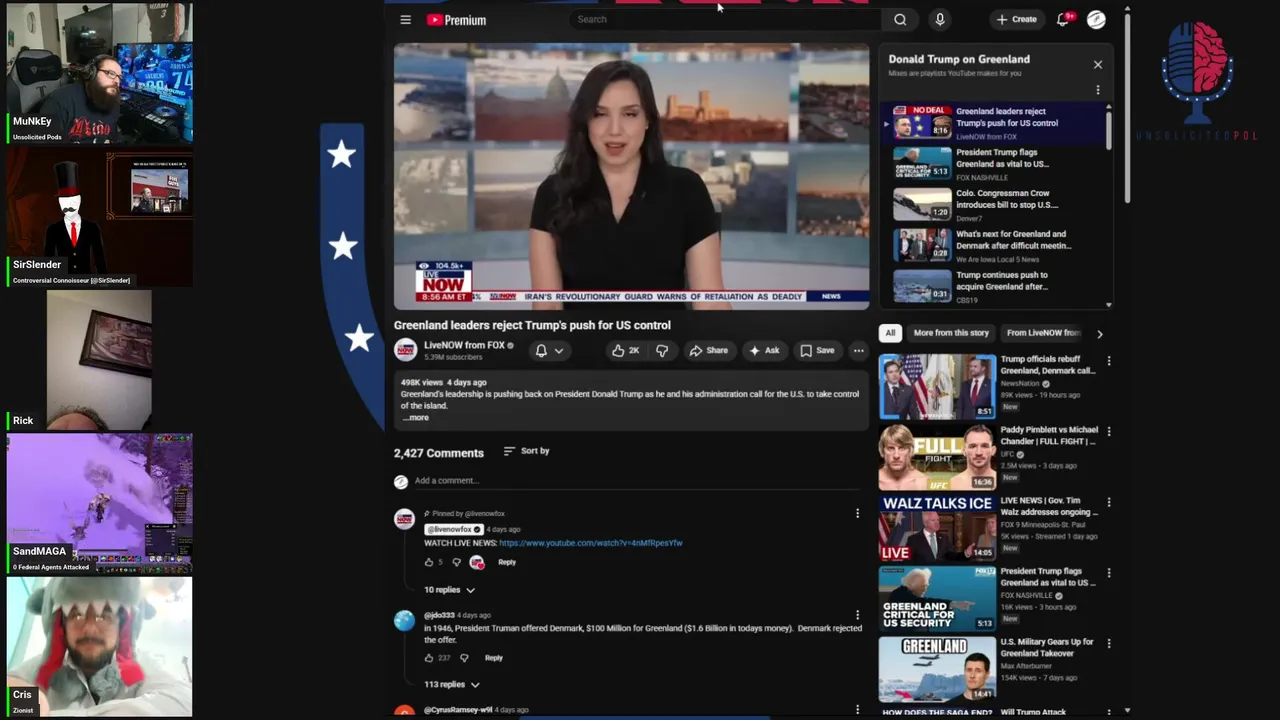The width and height of the screenshot is (1280, 720).
Task: Open options for President Trump flags recommendation
Action: click(1108, 573)
